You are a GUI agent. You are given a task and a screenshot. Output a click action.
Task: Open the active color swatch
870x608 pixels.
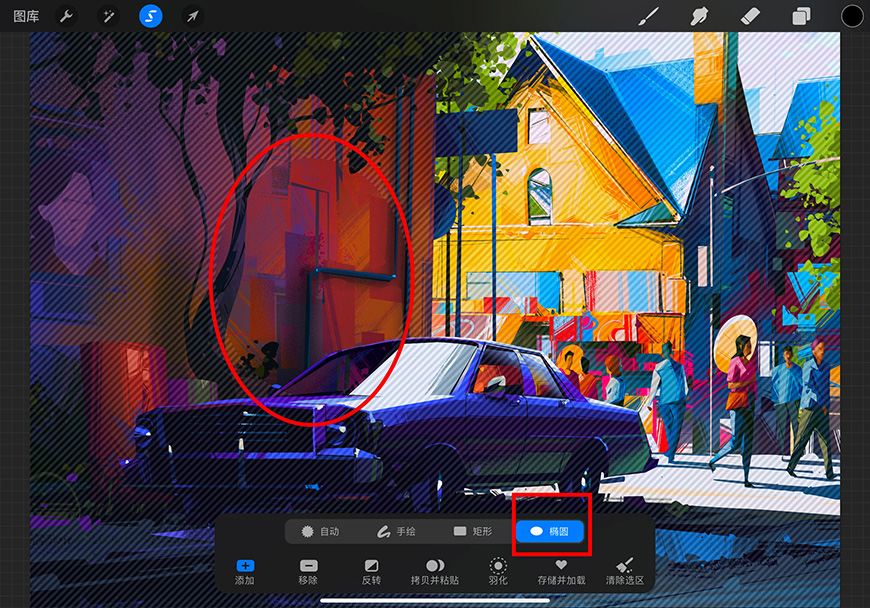point(852,17)
